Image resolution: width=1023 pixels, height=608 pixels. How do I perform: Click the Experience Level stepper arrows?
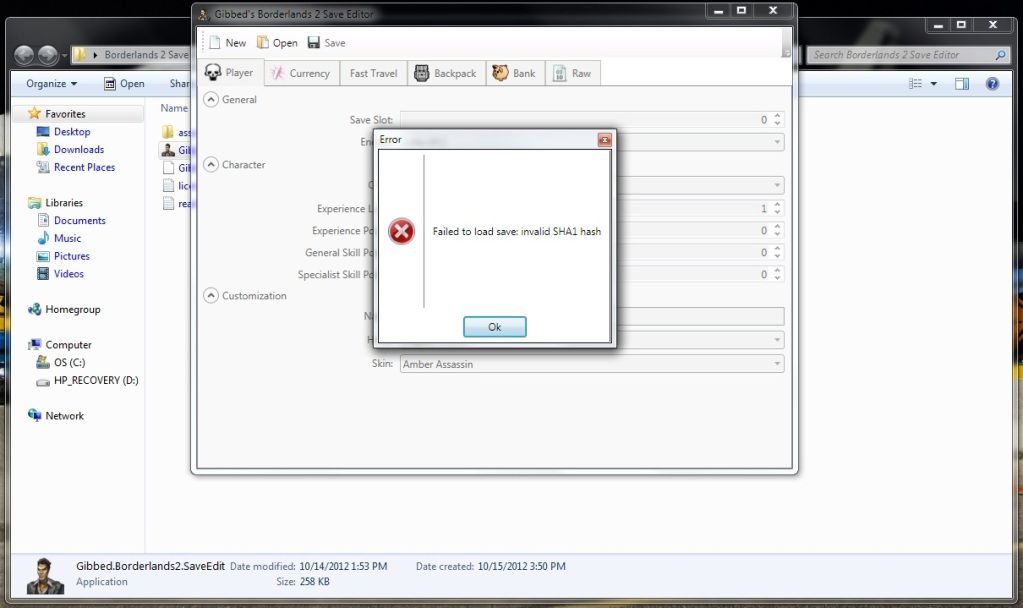point(777,208)
